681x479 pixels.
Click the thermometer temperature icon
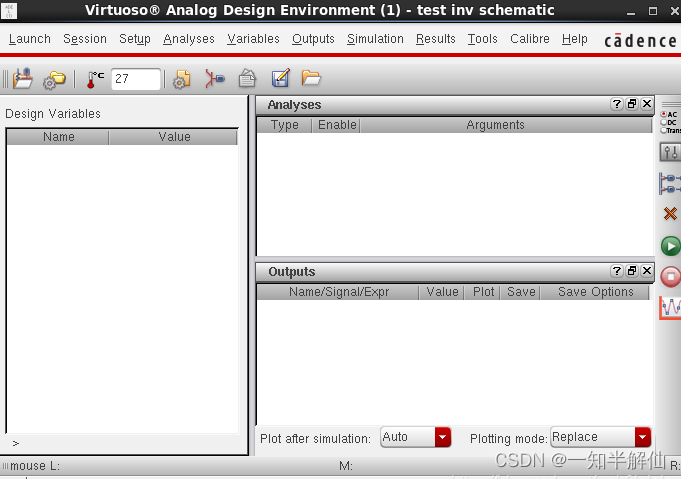(95, 79)
